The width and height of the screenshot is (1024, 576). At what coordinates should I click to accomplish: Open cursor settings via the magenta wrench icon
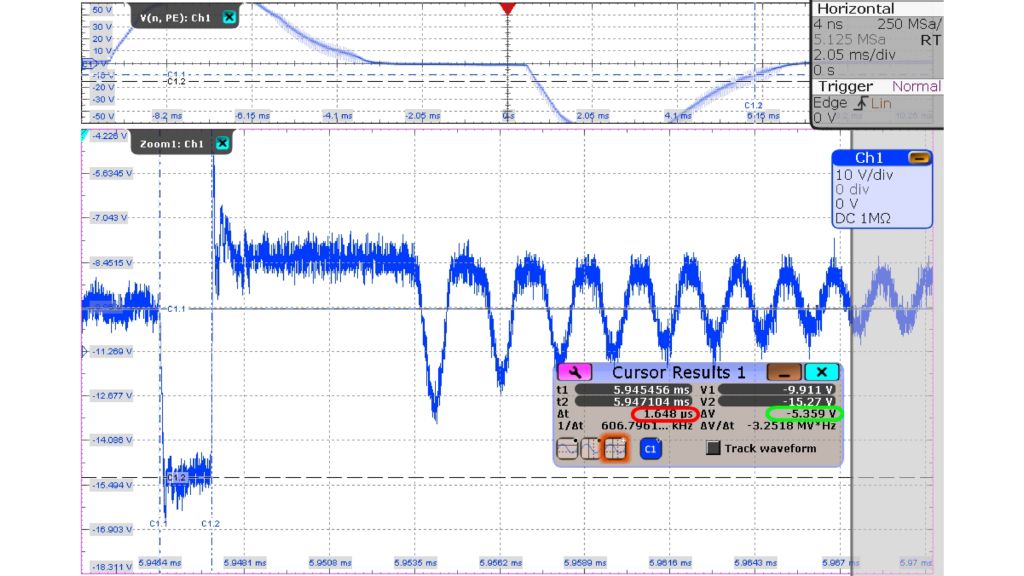point(576,372)
